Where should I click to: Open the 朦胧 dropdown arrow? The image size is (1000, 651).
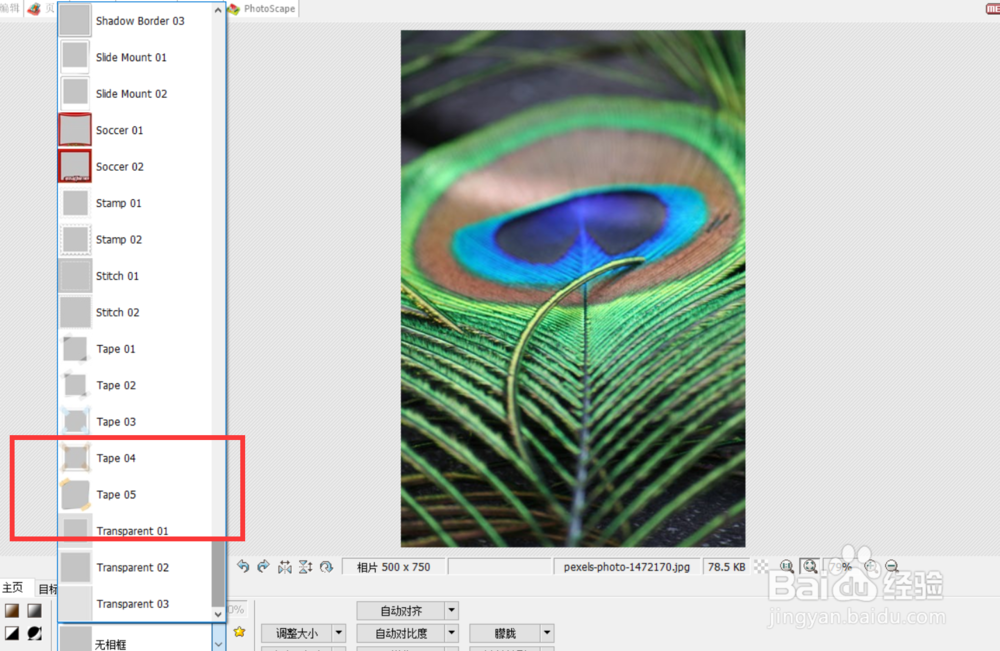click(547, 633)
